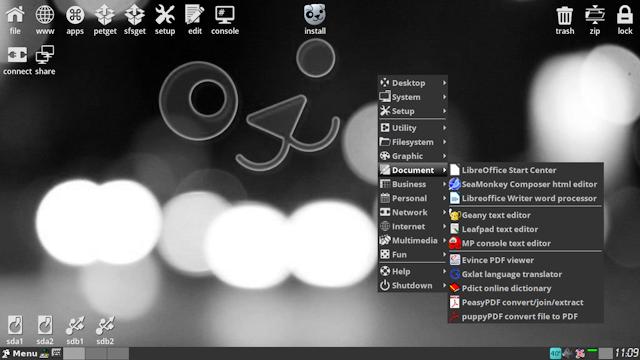Click the tray icon left of the clock
This screenshot has width=640, height=360.
(x=606, y=353)
